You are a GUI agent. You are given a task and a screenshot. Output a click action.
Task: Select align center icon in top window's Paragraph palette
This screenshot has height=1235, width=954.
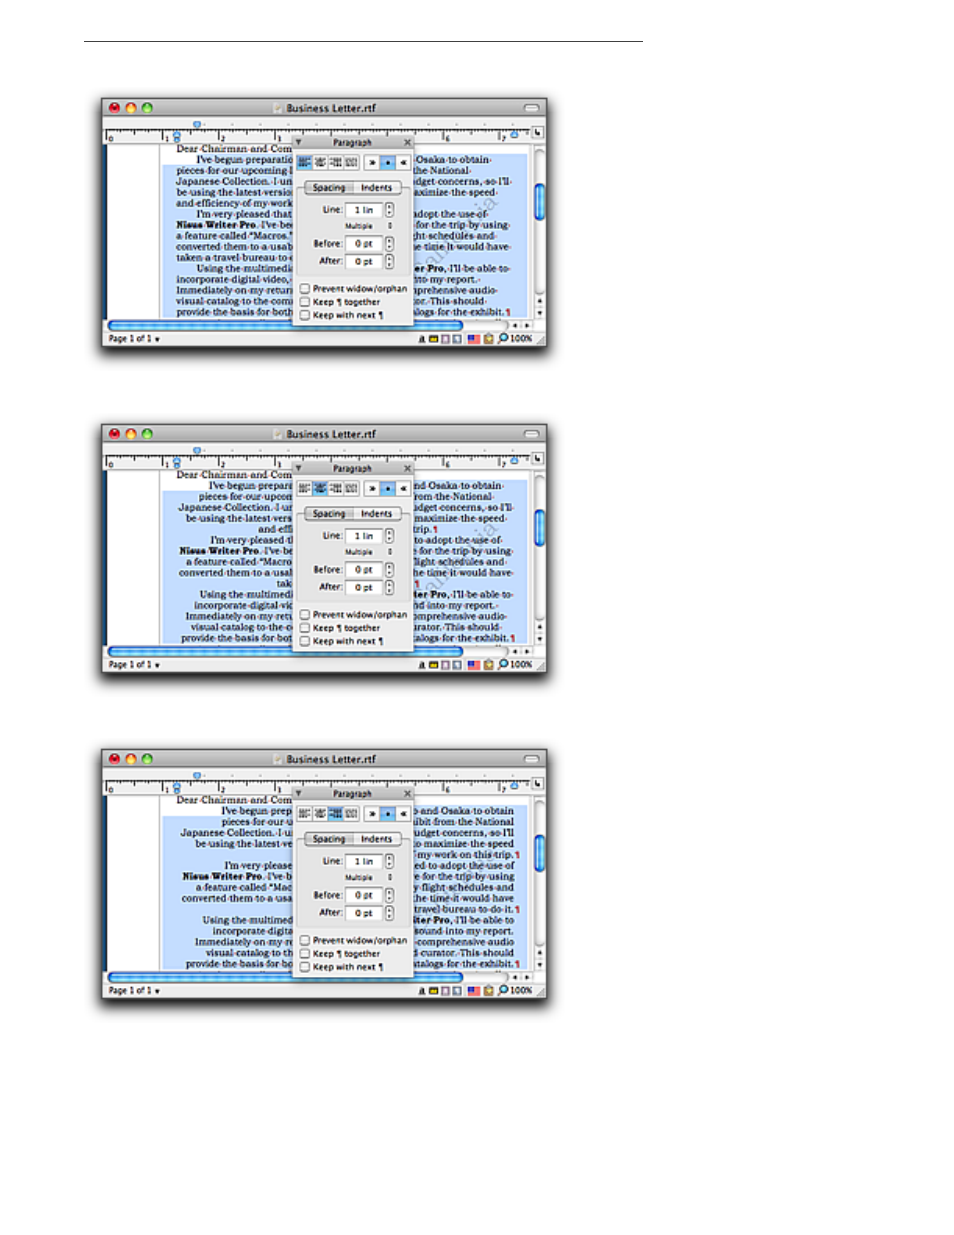pos(320,162)
